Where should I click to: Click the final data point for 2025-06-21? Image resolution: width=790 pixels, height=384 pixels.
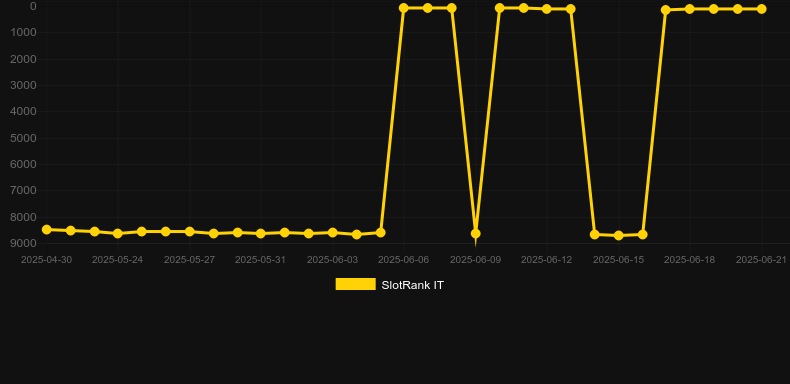pos(761,9)
